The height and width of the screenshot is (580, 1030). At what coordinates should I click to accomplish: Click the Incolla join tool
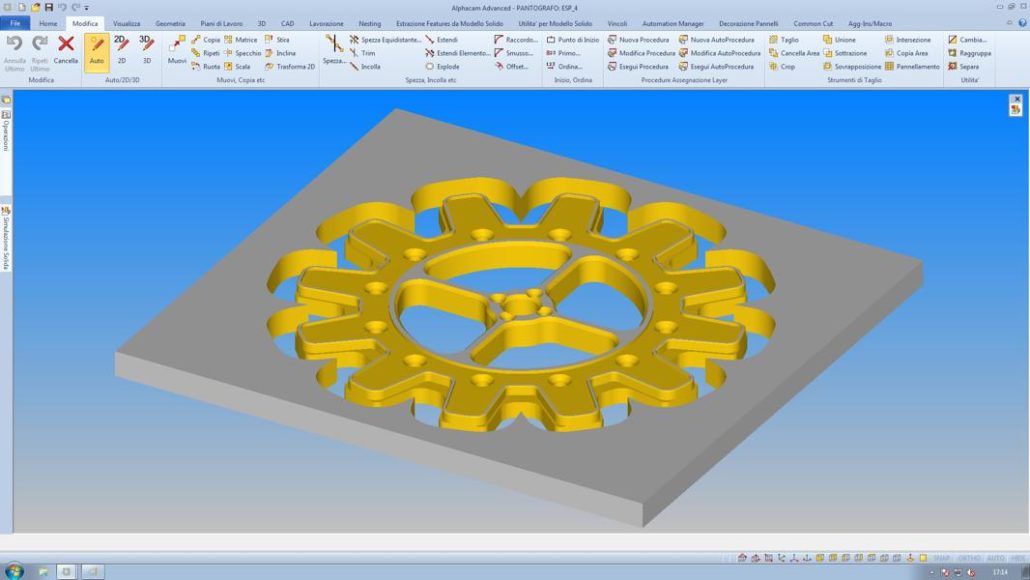pyautogui.click(x=365, y=66)
